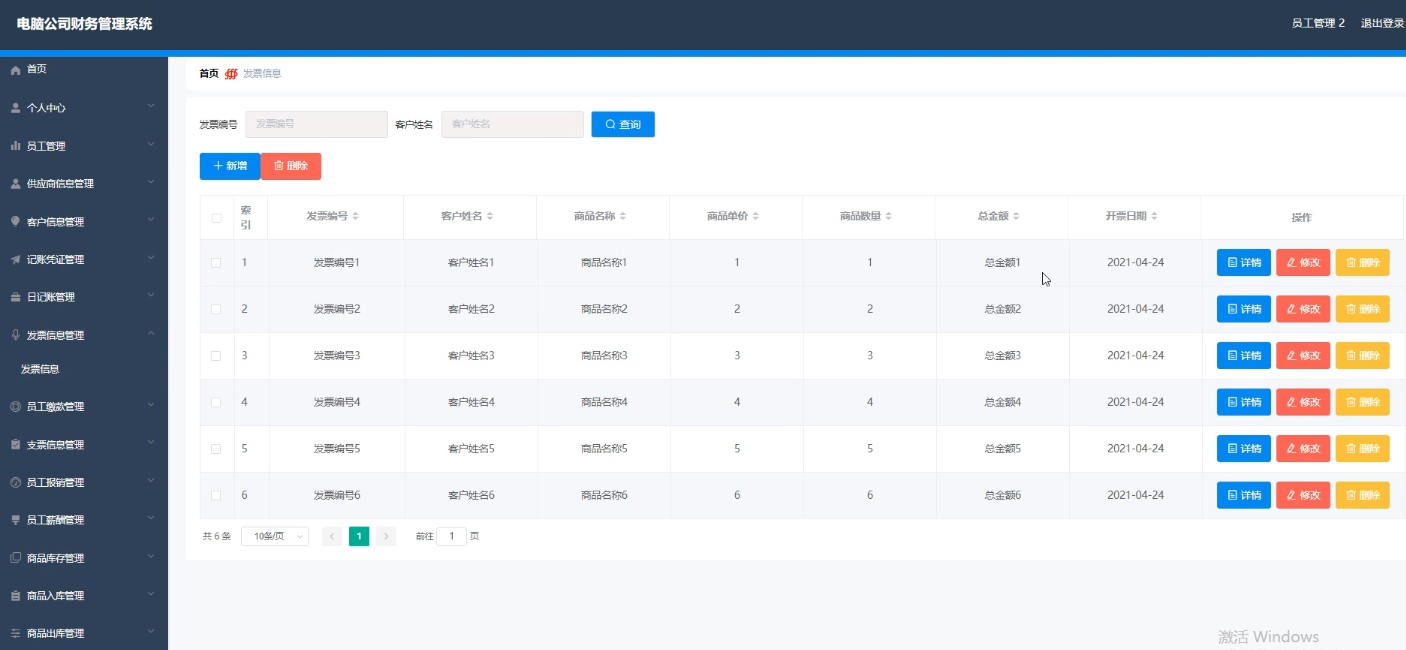Click the 新增 add button
Screen dimensions: 1406x650
point(230,166)
